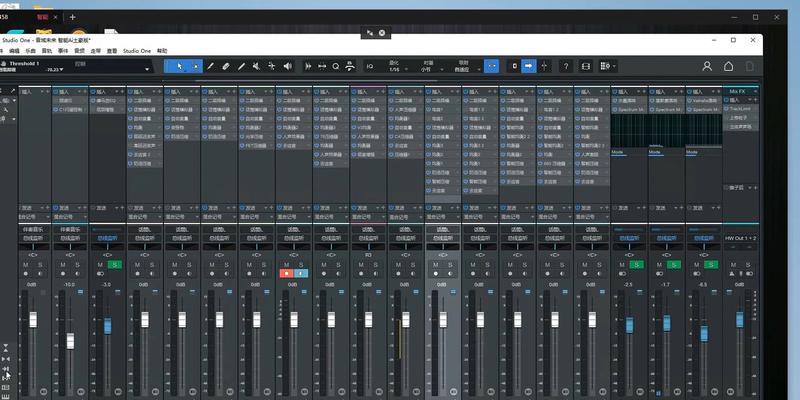Click the double-arrow icon left of zoom

point(308,66)
